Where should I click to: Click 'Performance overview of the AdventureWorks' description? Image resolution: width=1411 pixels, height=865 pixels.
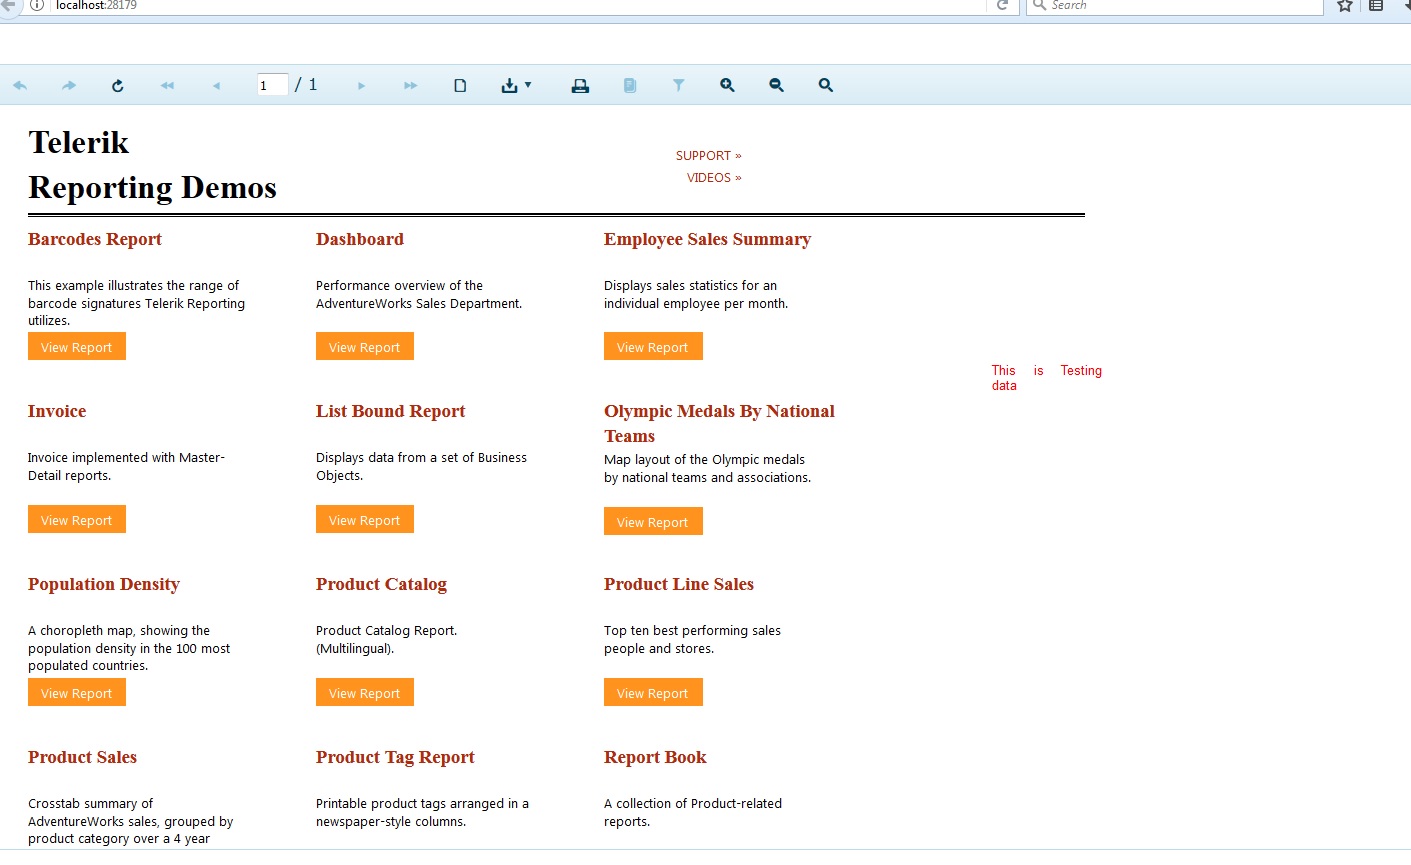(419, 295)
